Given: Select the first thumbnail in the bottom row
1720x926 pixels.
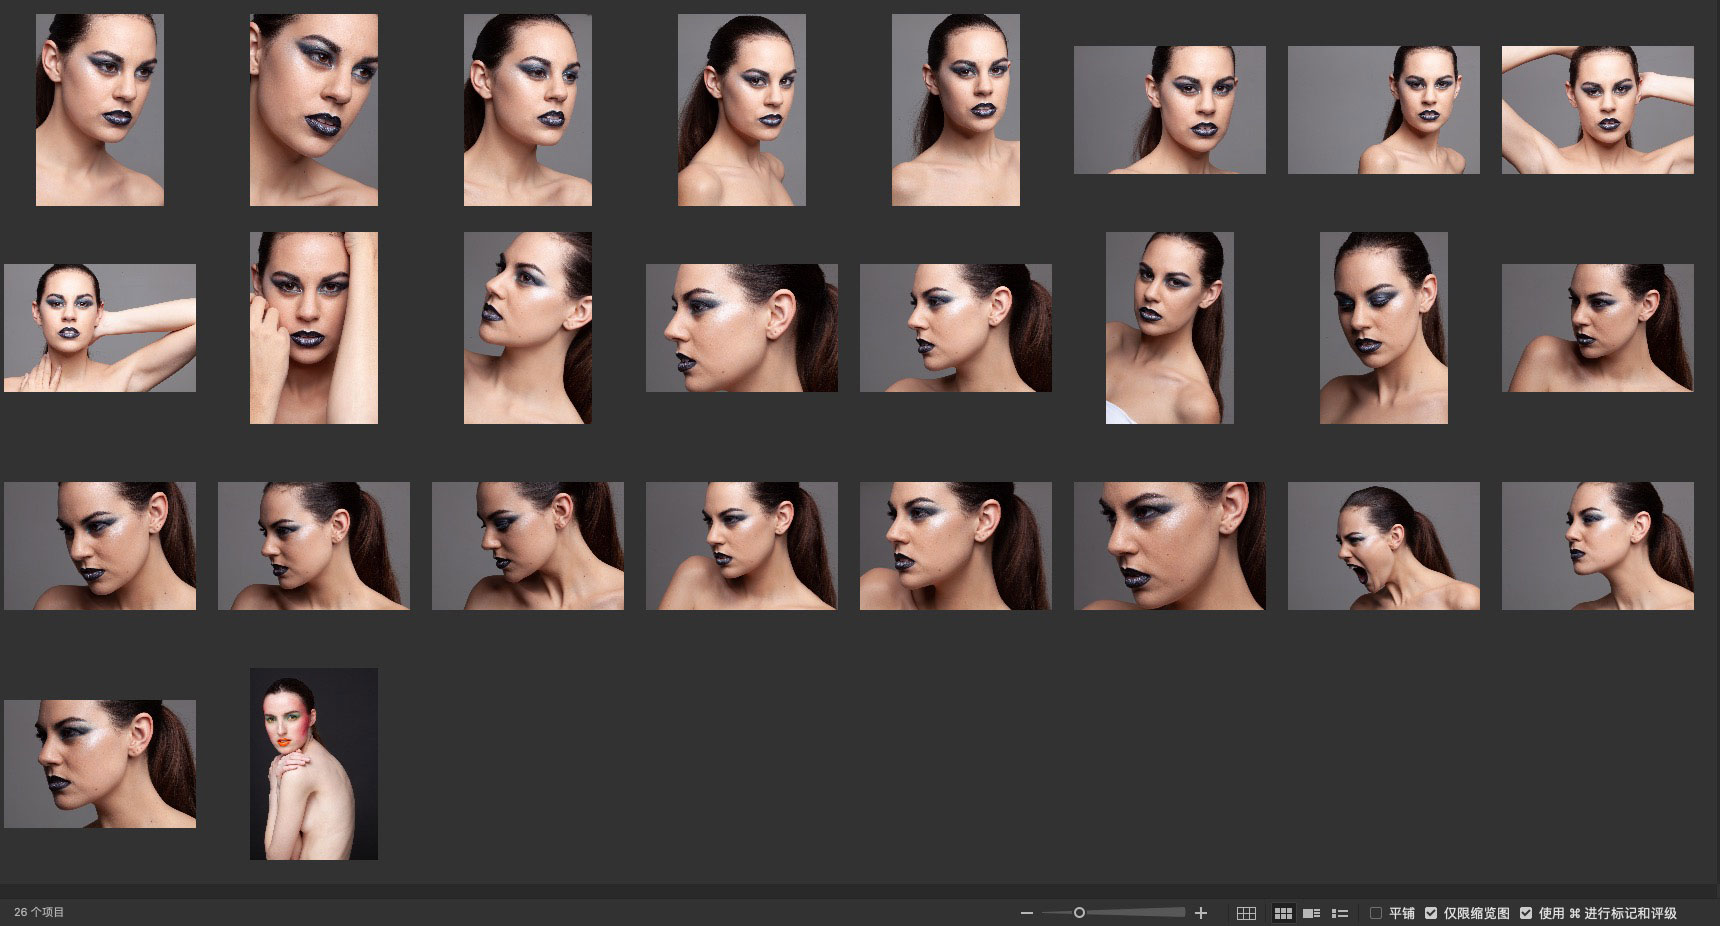Looking at the screenshot, I should tap(100, 764).
